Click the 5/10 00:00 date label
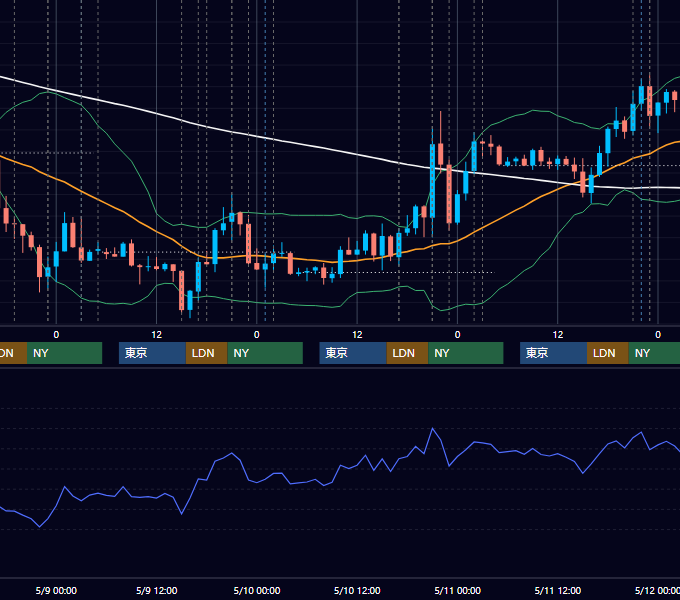 click(x=257, y=590)
